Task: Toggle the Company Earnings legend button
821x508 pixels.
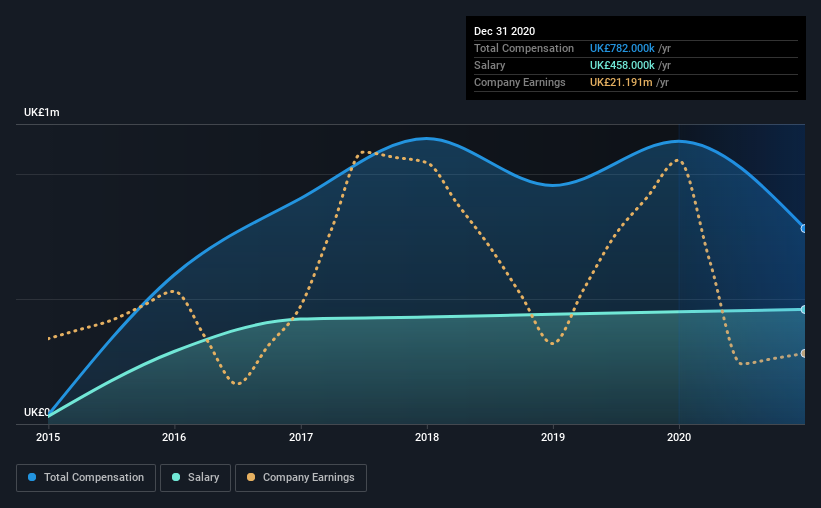Action: coord(301,478)
